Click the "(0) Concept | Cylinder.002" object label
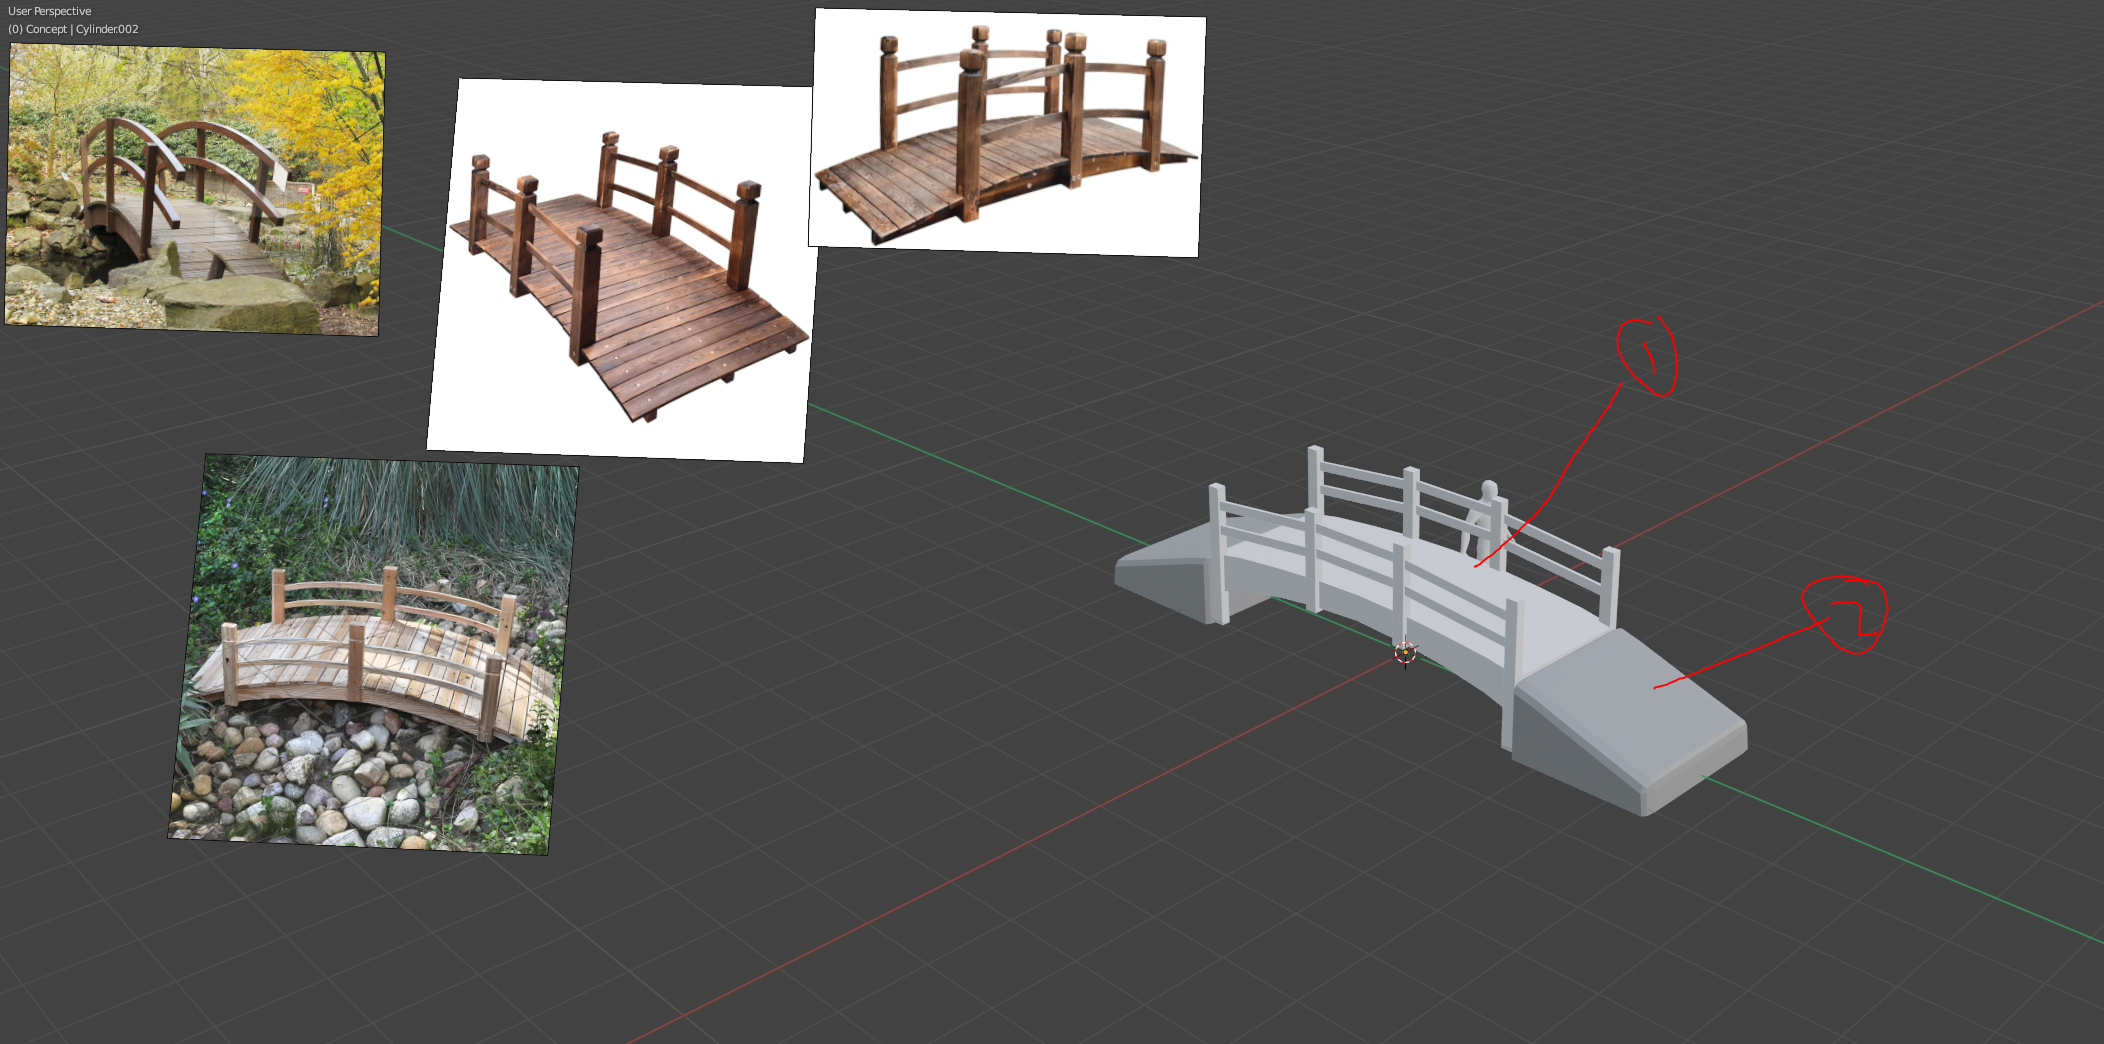The height and width of the screenshot is (1044, 2104). [x=74, y=29]
